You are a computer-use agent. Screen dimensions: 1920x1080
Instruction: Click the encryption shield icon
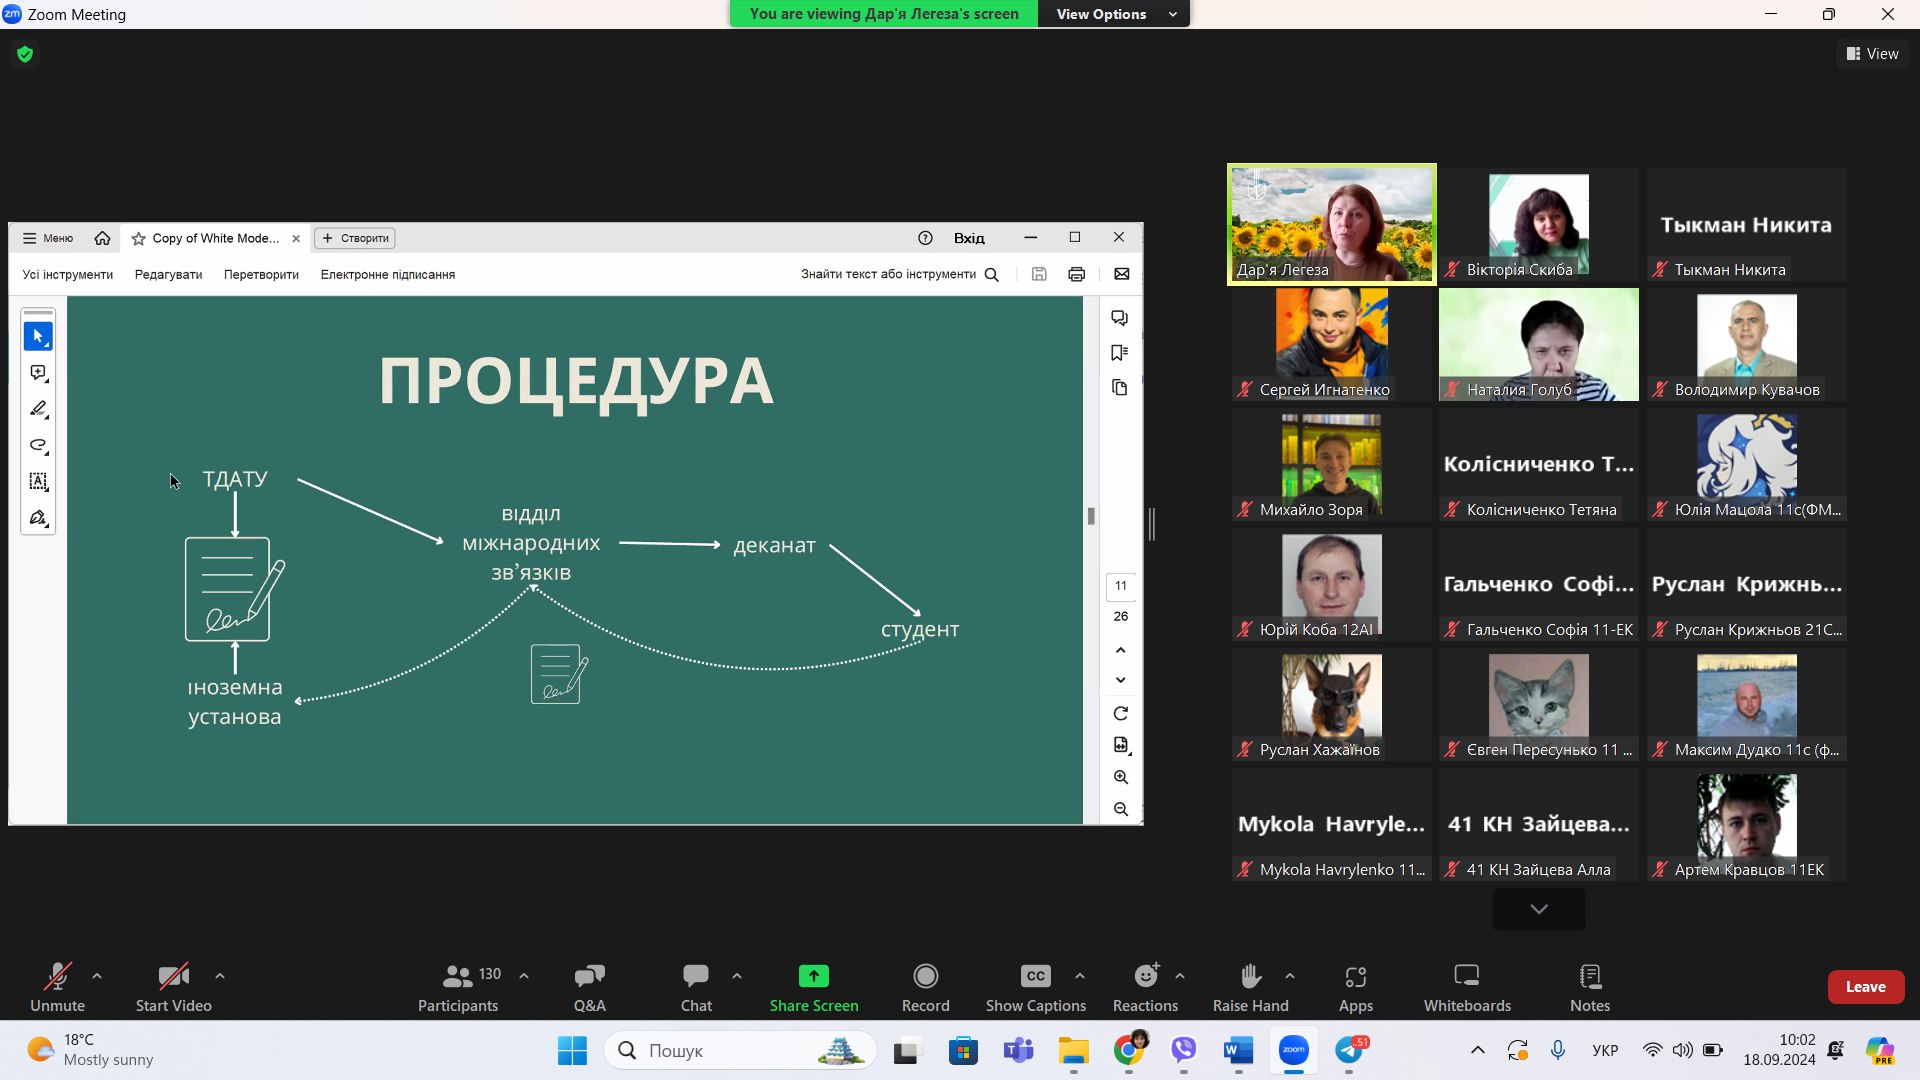point(25,54)
